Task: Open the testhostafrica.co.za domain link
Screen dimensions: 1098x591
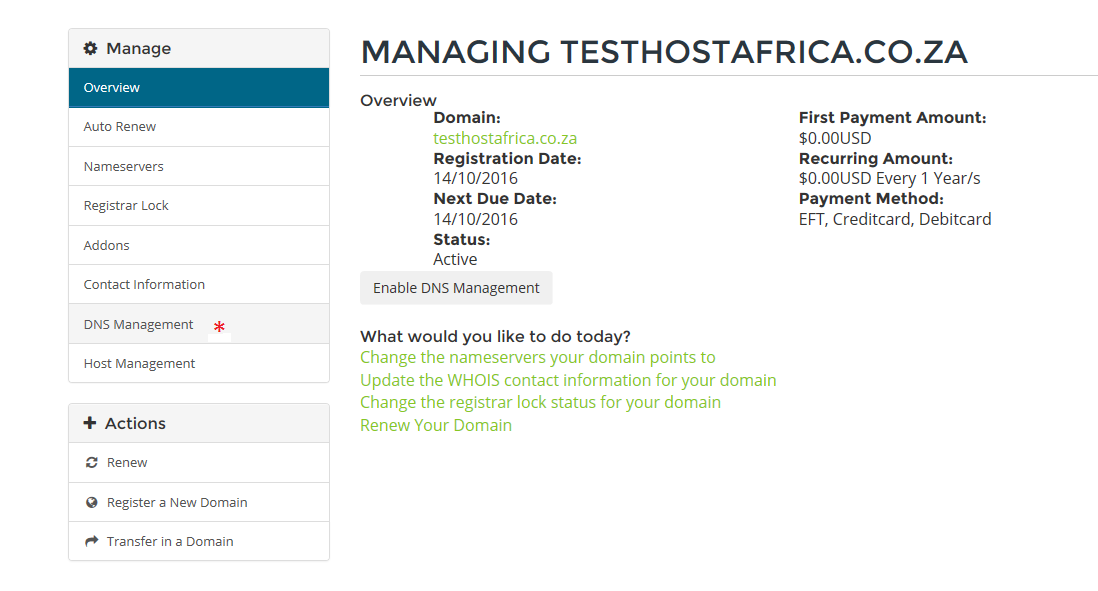Action: point(505,138)
